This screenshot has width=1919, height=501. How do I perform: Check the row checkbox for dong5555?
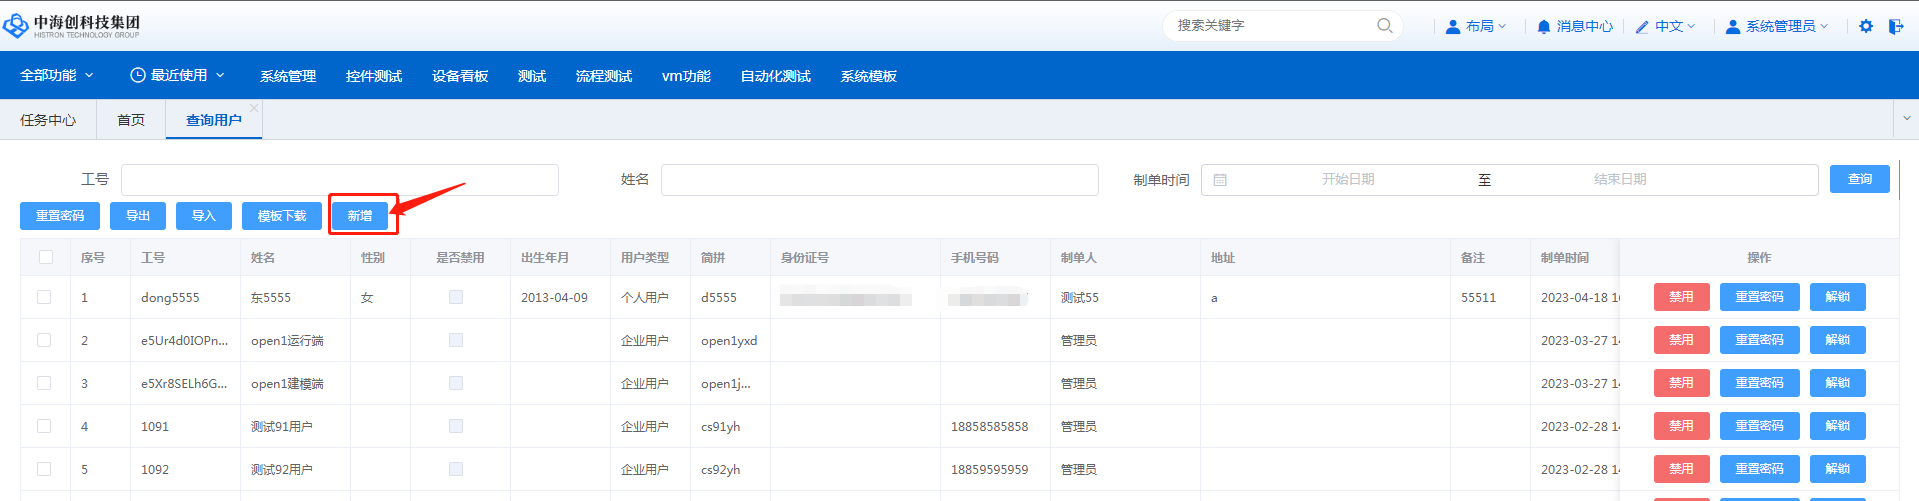(44, 297)
